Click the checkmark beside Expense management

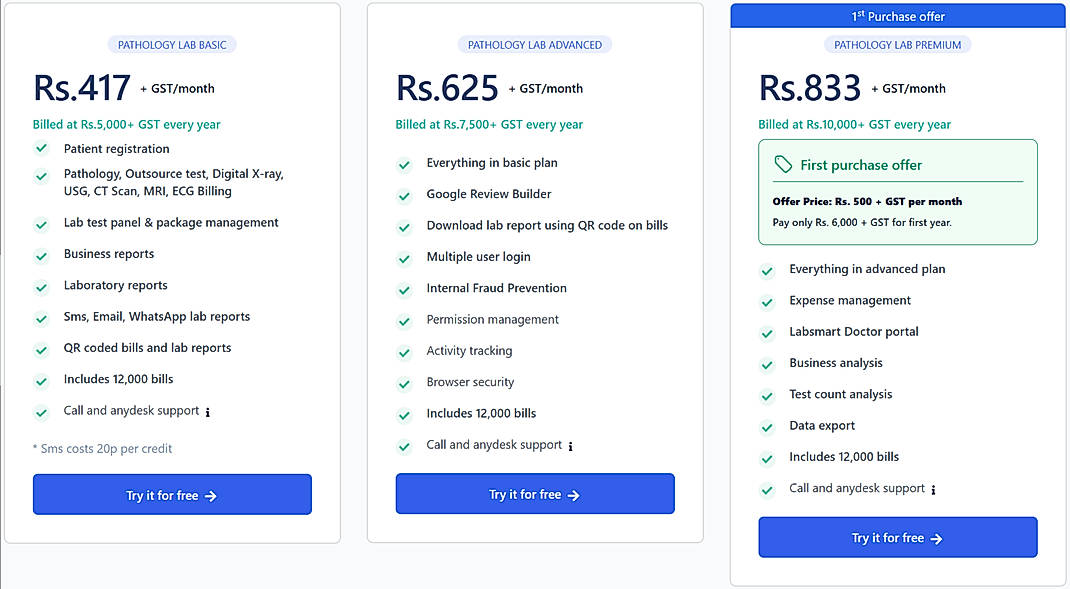(767, 300)
